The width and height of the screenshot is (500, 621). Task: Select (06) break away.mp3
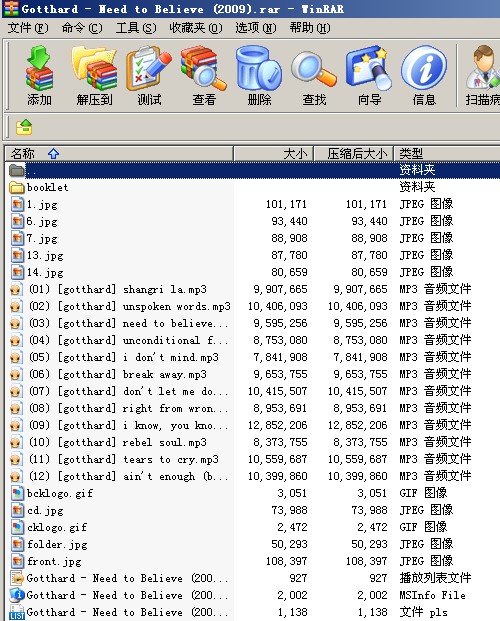118,375
